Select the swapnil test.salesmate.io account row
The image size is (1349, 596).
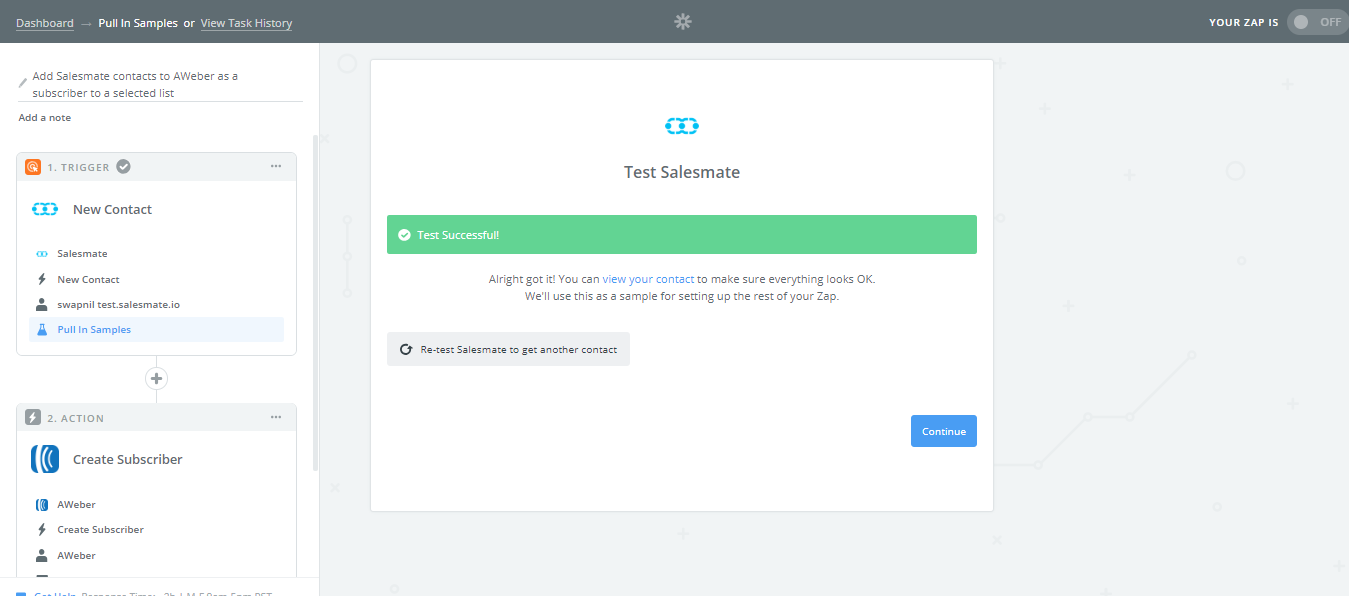click(156, 304)
